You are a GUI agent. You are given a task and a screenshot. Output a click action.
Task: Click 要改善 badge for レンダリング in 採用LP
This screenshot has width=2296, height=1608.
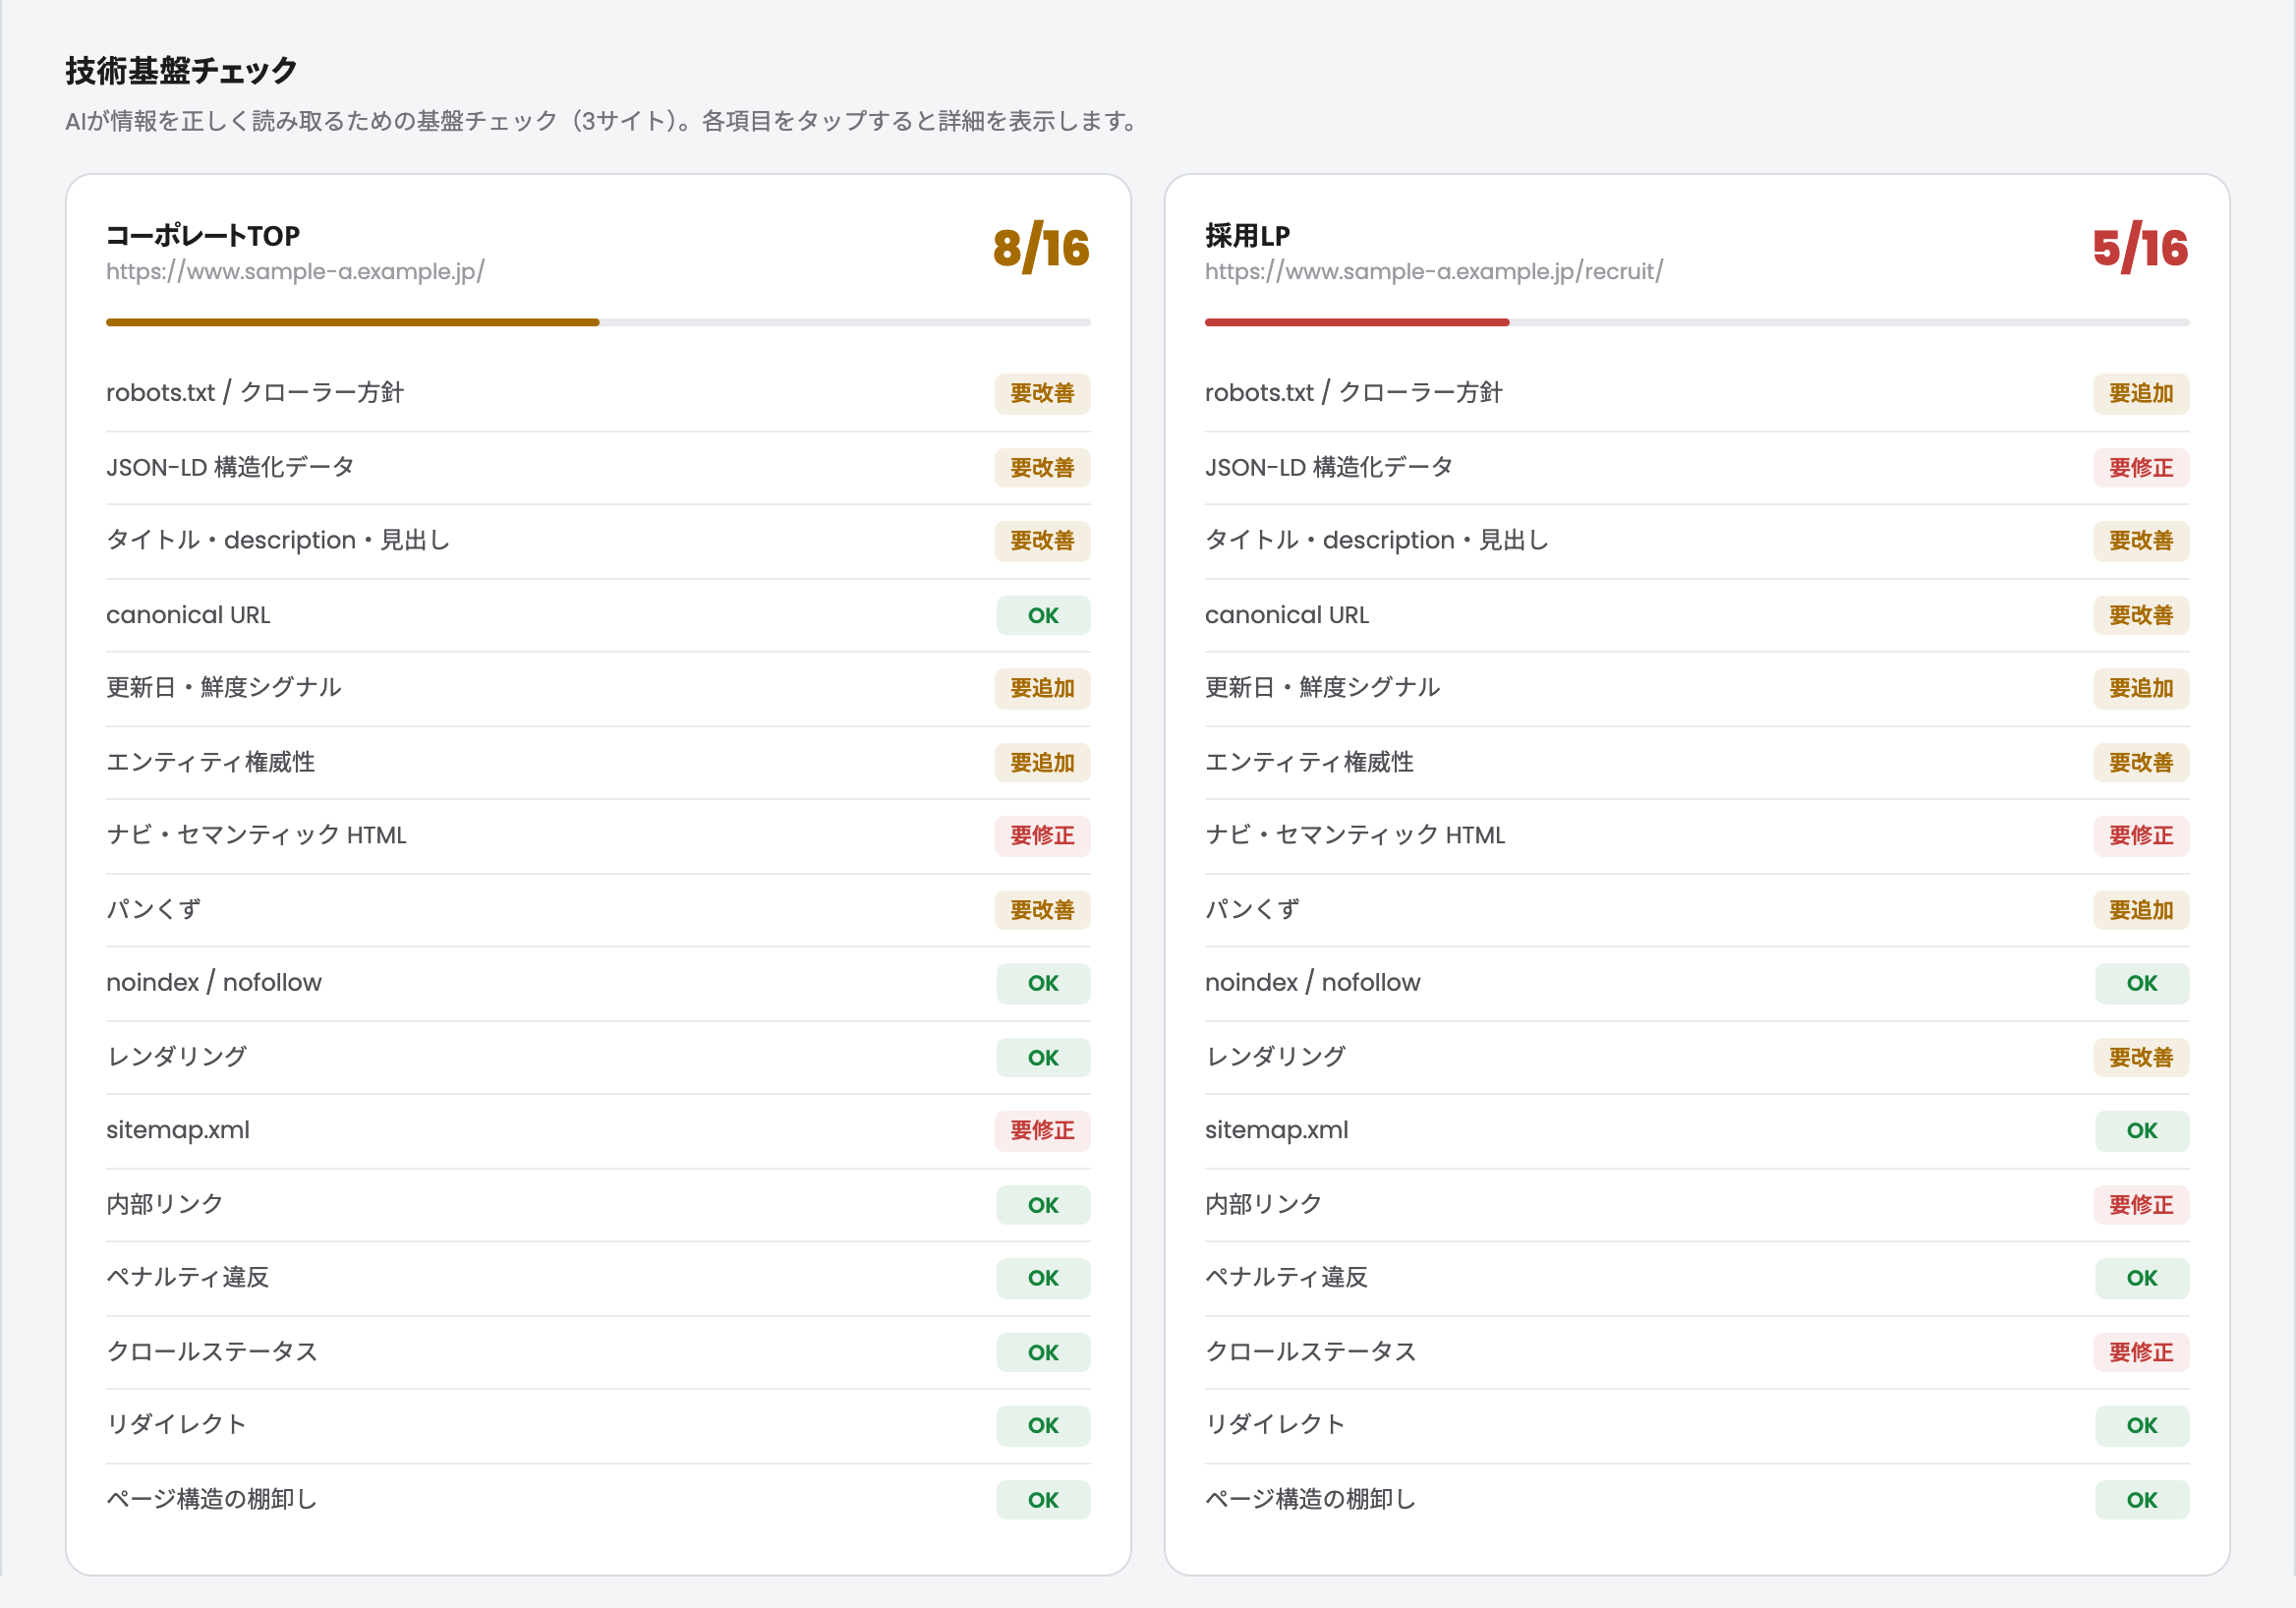coord(2141,1057)
